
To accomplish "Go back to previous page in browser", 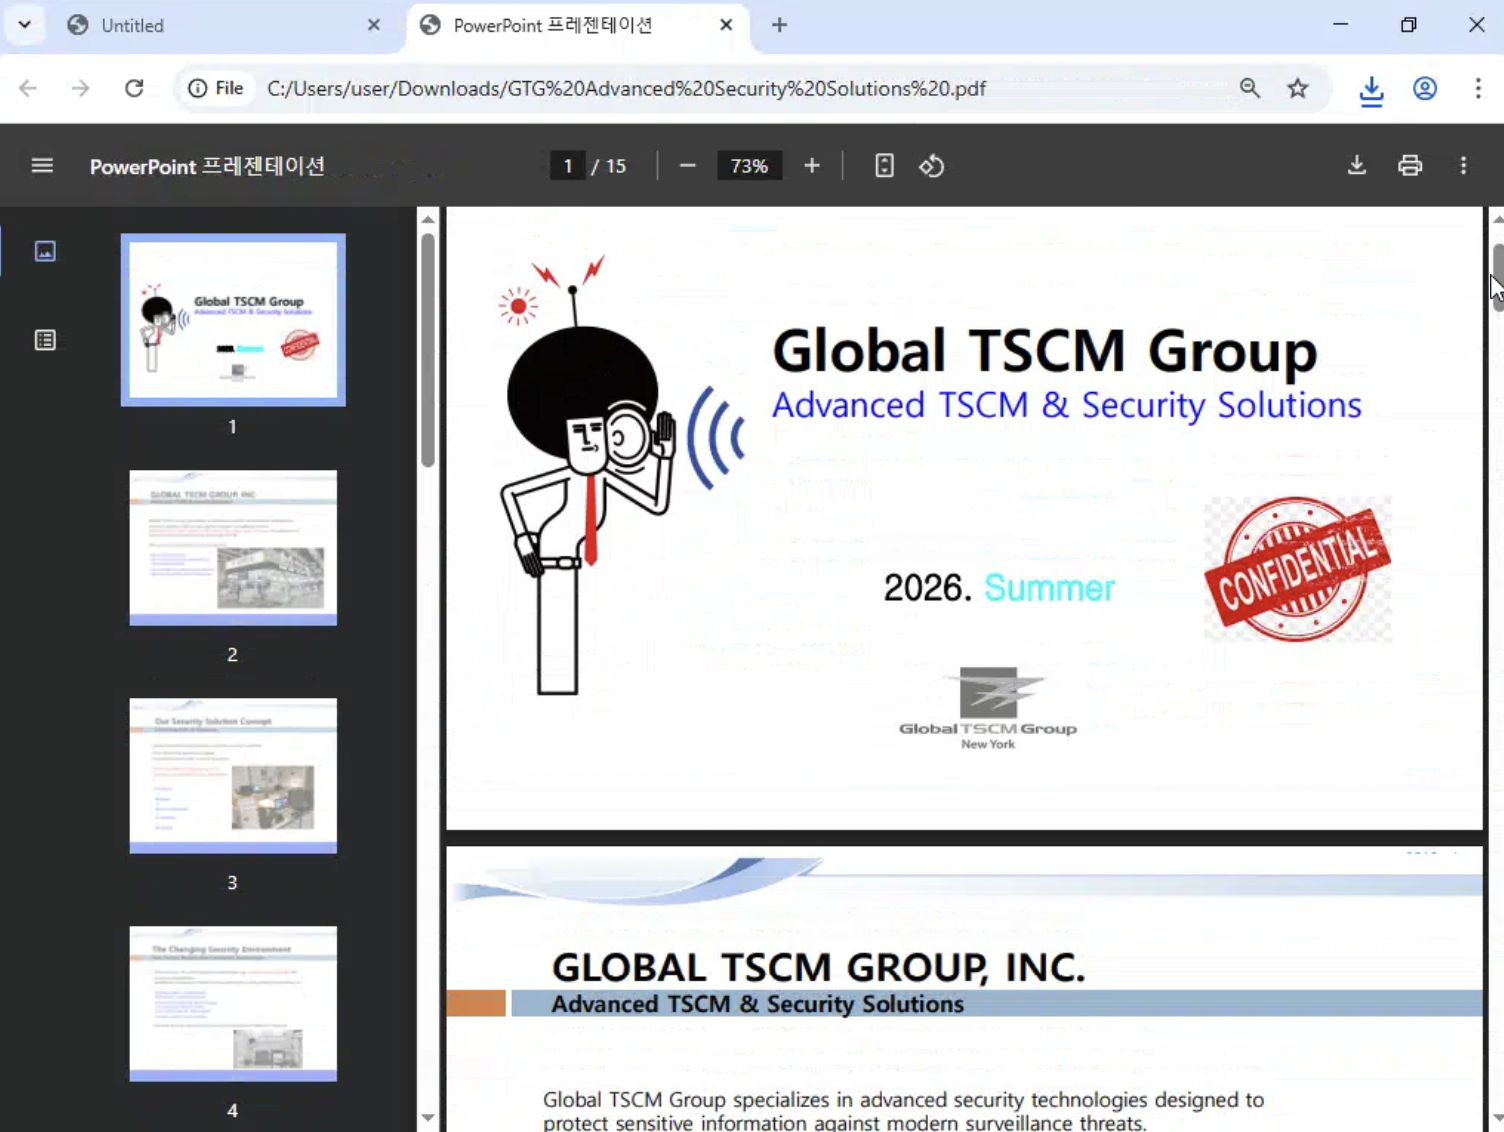I will [28, 88].
